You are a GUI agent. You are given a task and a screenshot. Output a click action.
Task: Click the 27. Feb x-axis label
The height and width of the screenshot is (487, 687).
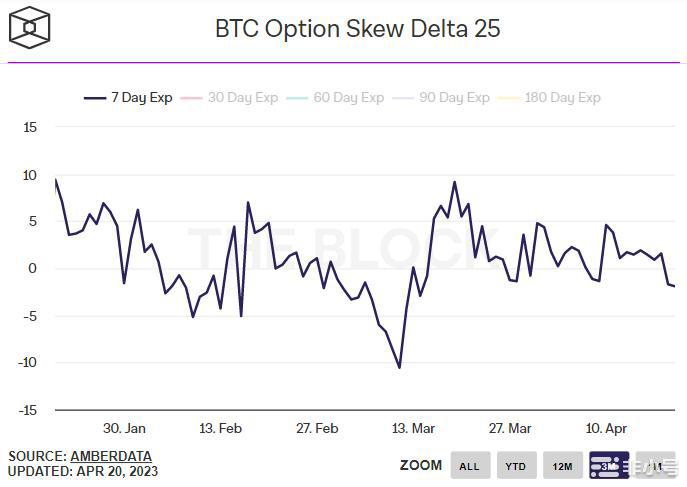tap(317, 428)
